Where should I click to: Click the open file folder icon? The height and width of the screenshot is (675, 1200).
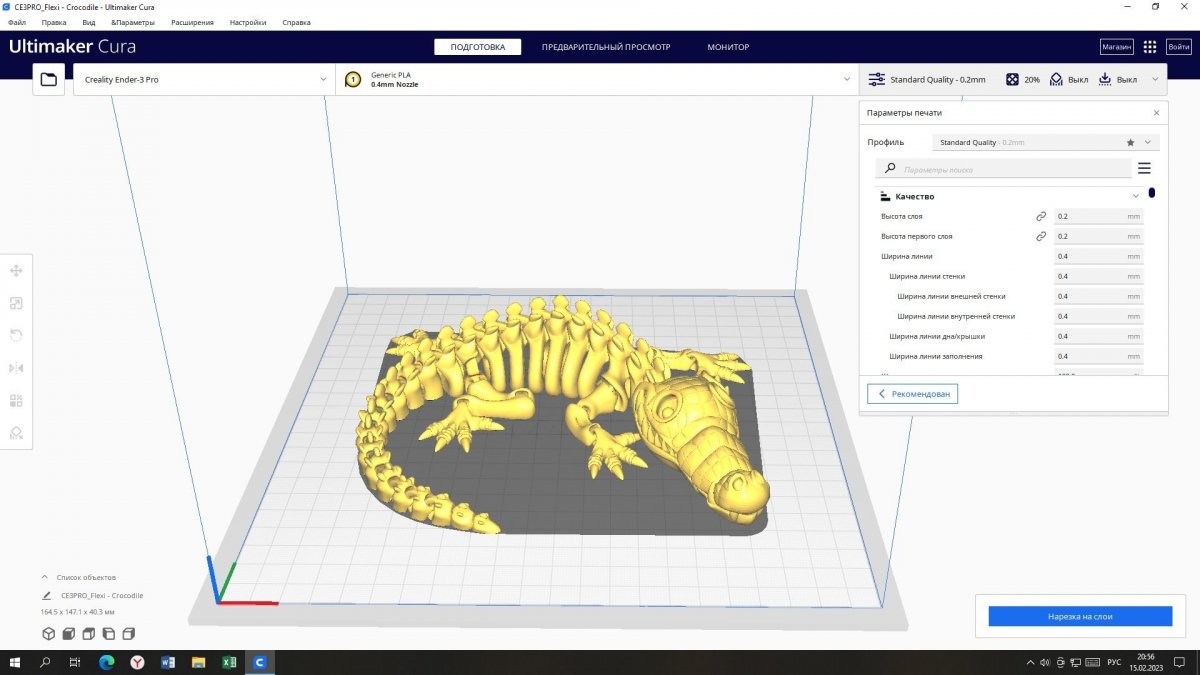click(49, 79)
